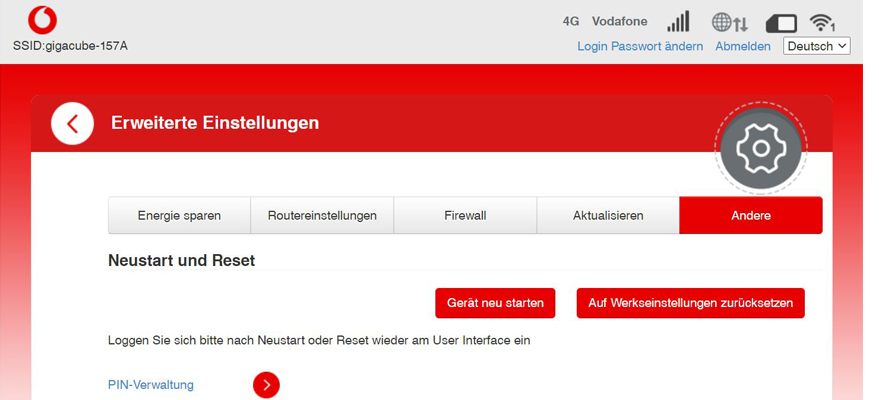Click the Login Passwort ändern link

[x=640, y=46]
